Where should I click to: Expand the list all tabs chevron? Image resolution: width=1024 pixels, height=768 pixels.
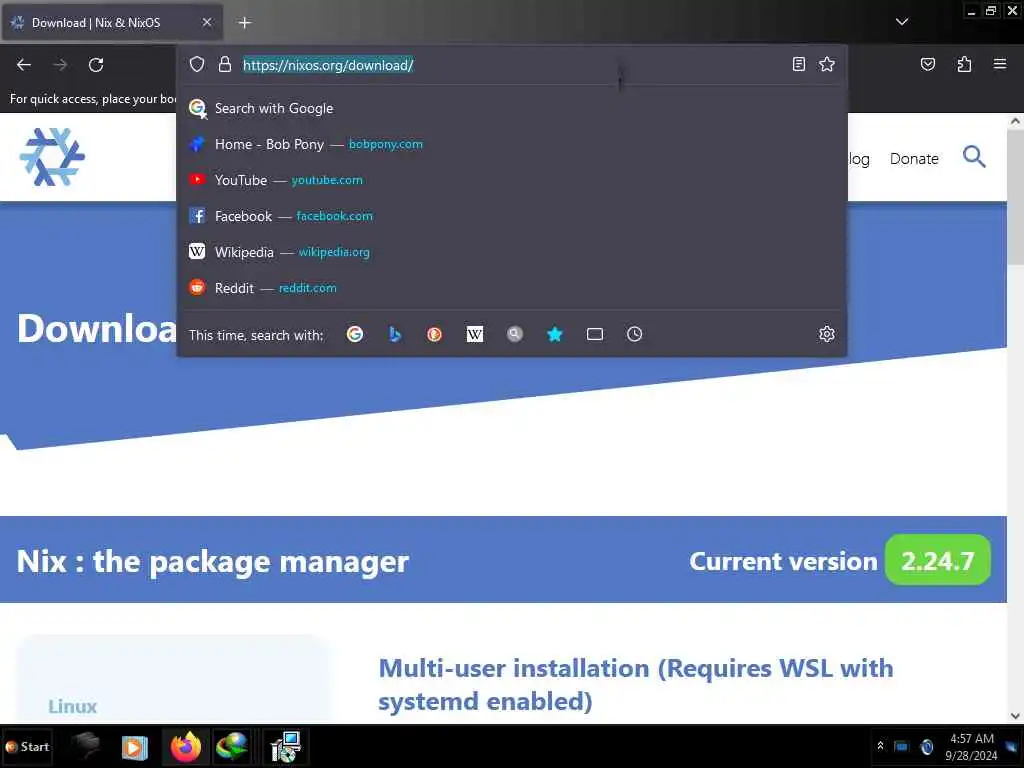tap(902, 22)
